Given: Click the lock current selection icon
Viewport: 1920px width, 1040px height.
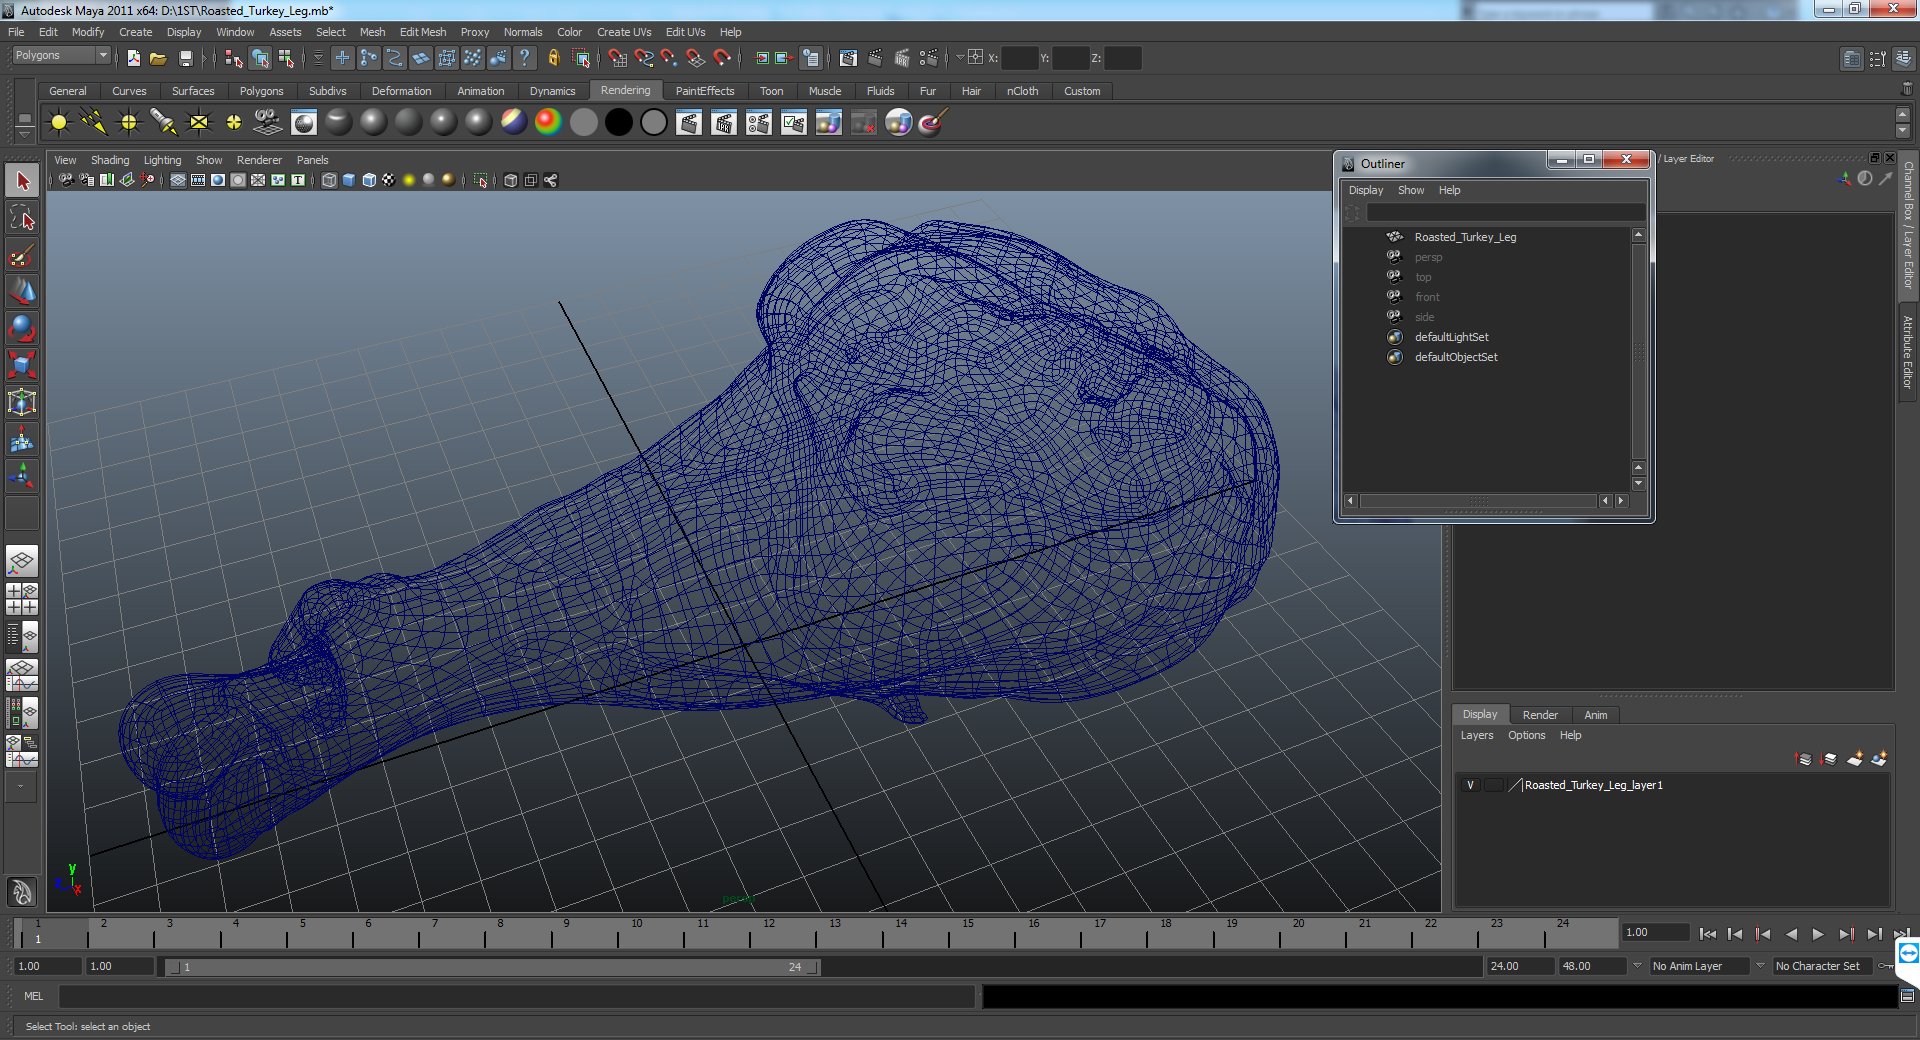Looking at the screenshot, I should (x=553, y=58).
